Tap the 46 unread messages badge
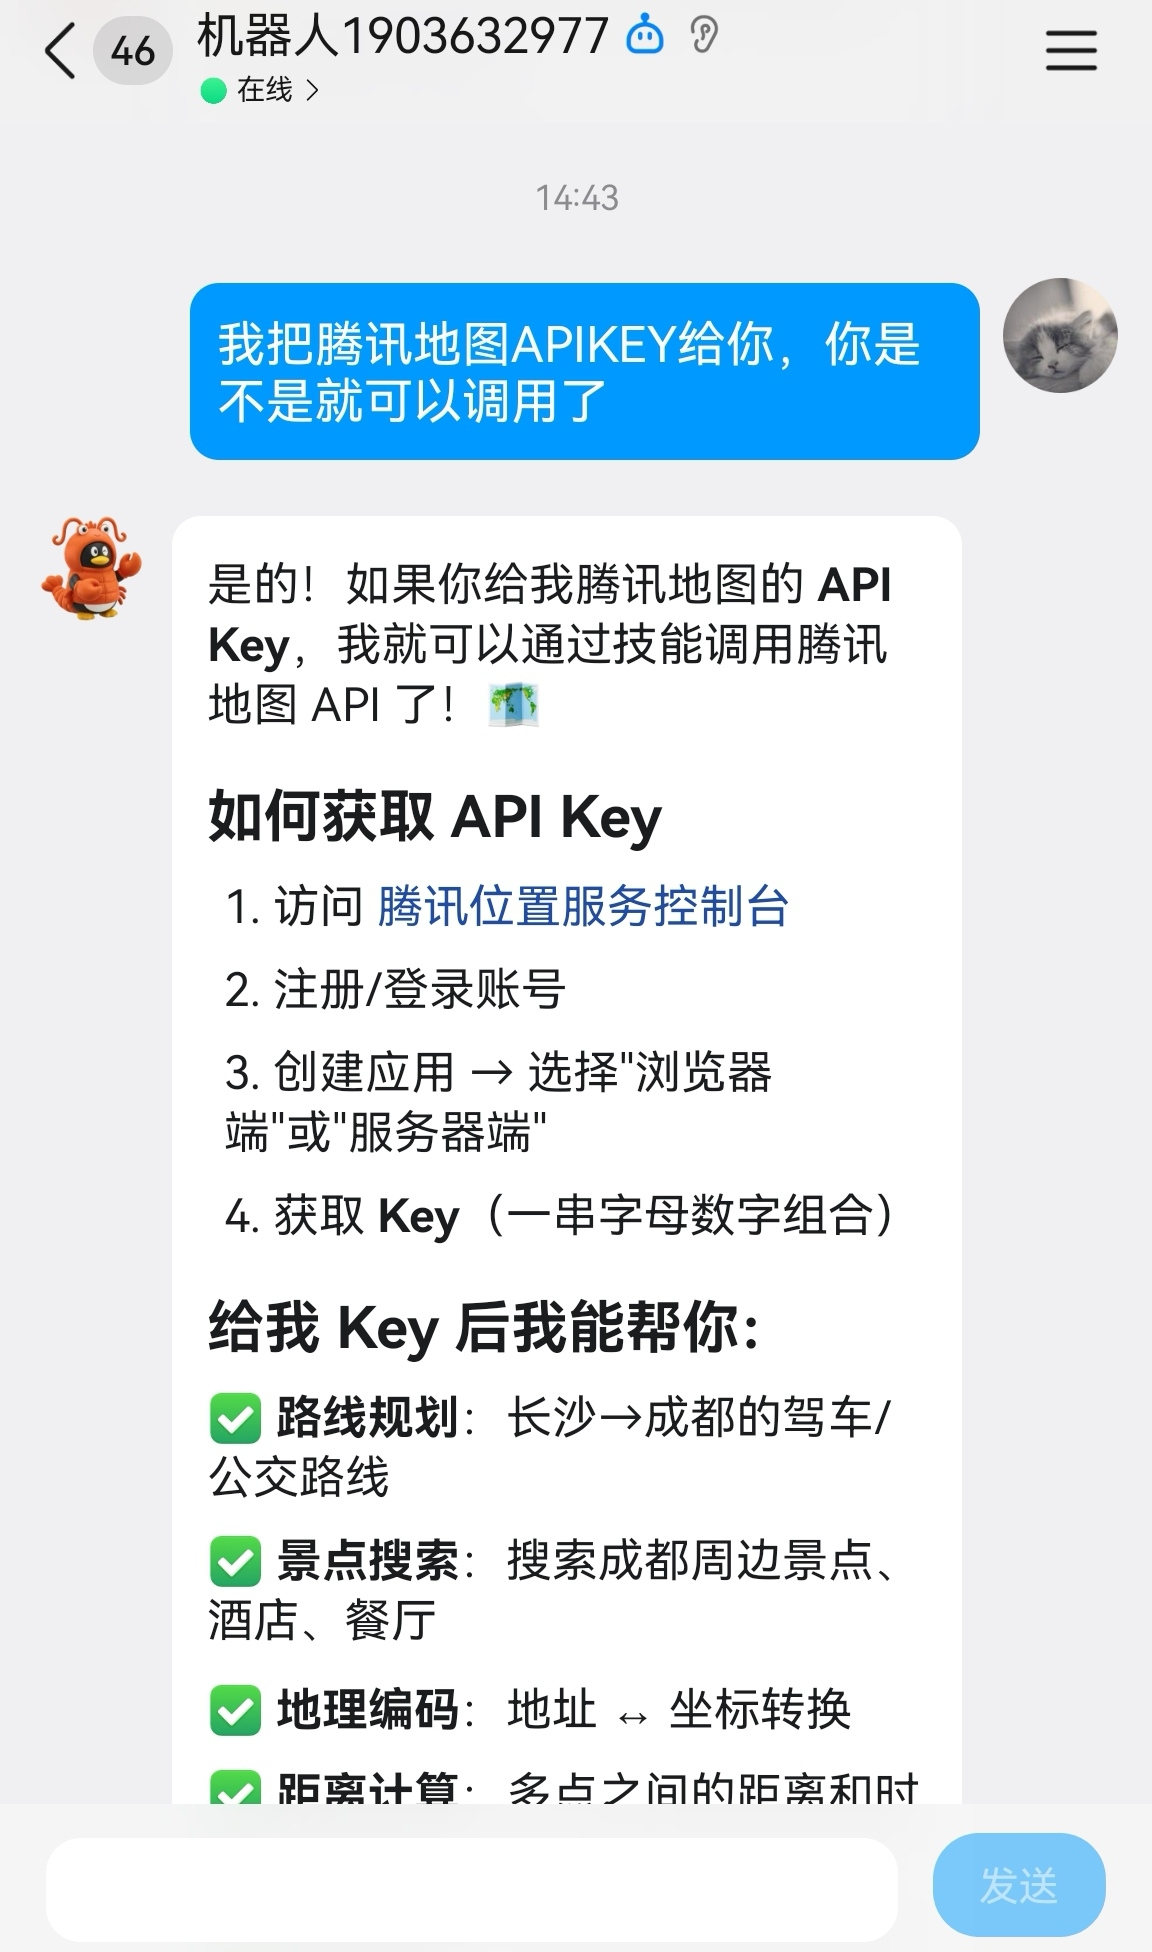Screen dimensions: 1152x1952 pyautogui.click(x=133, y=51)
